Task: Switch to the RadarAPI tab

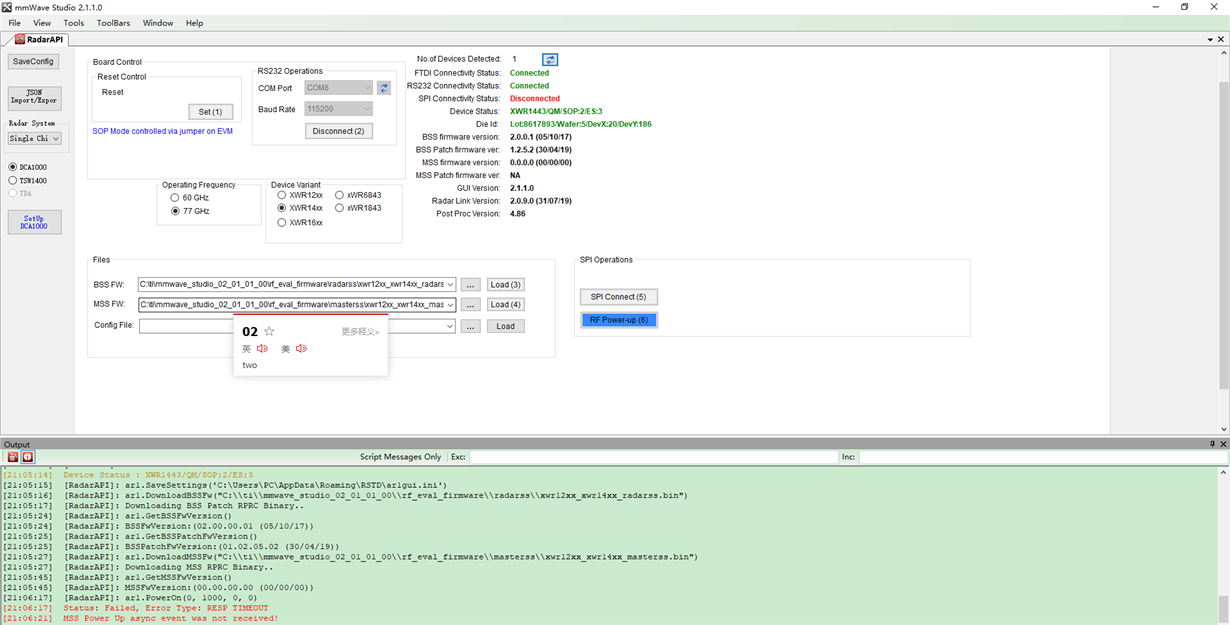Action: (x=41, y=40)
